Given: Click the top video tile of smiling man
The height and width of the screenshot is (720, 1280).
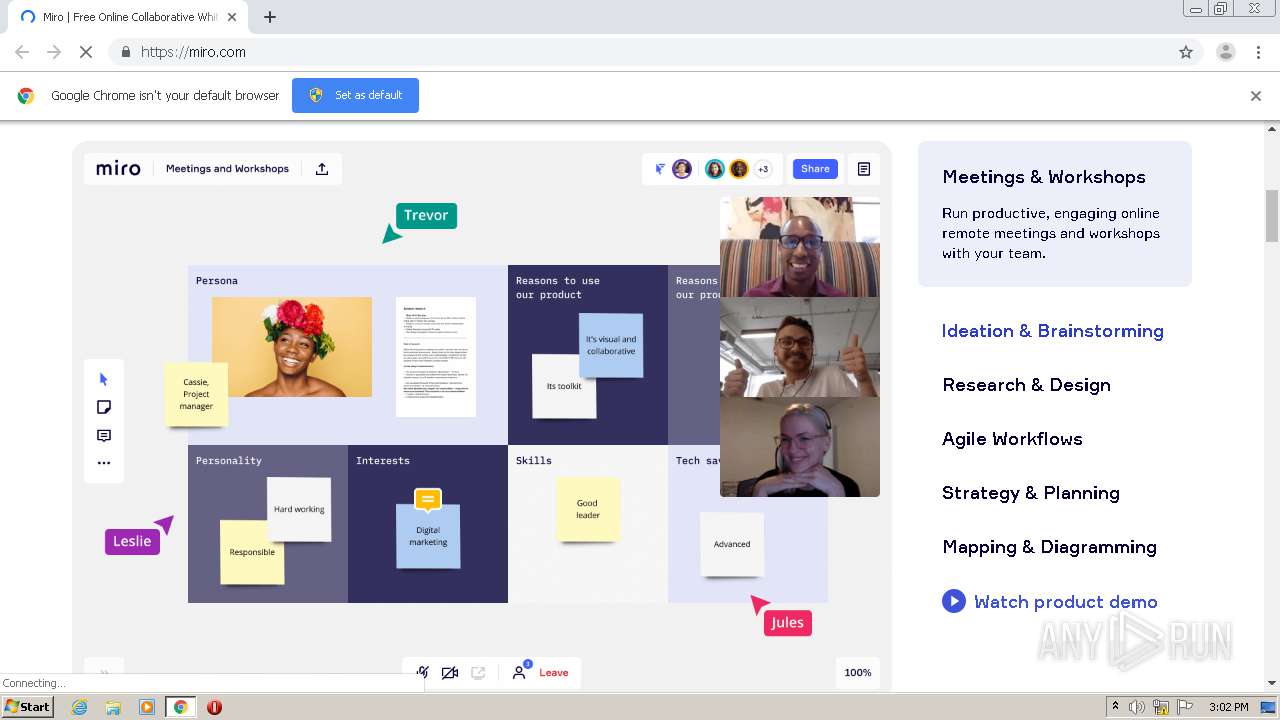Looking at the screenshot, I should click(x=800, y=247).
